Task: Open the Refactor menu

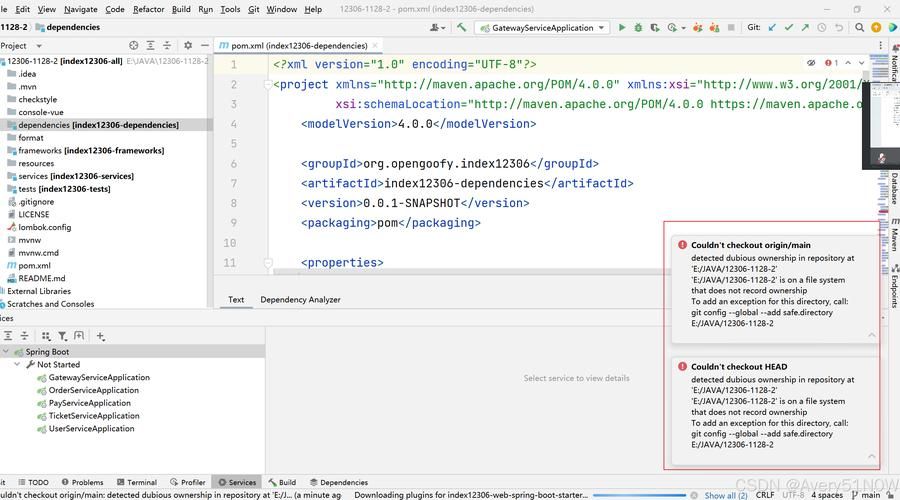Action: click(148, 9)
